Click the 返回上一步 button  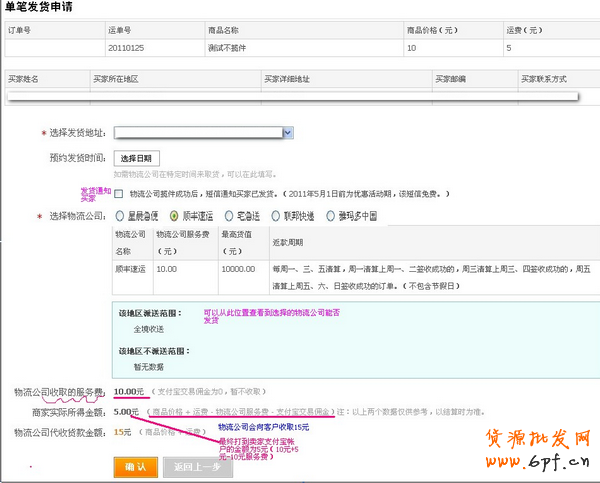pos(198,467)
